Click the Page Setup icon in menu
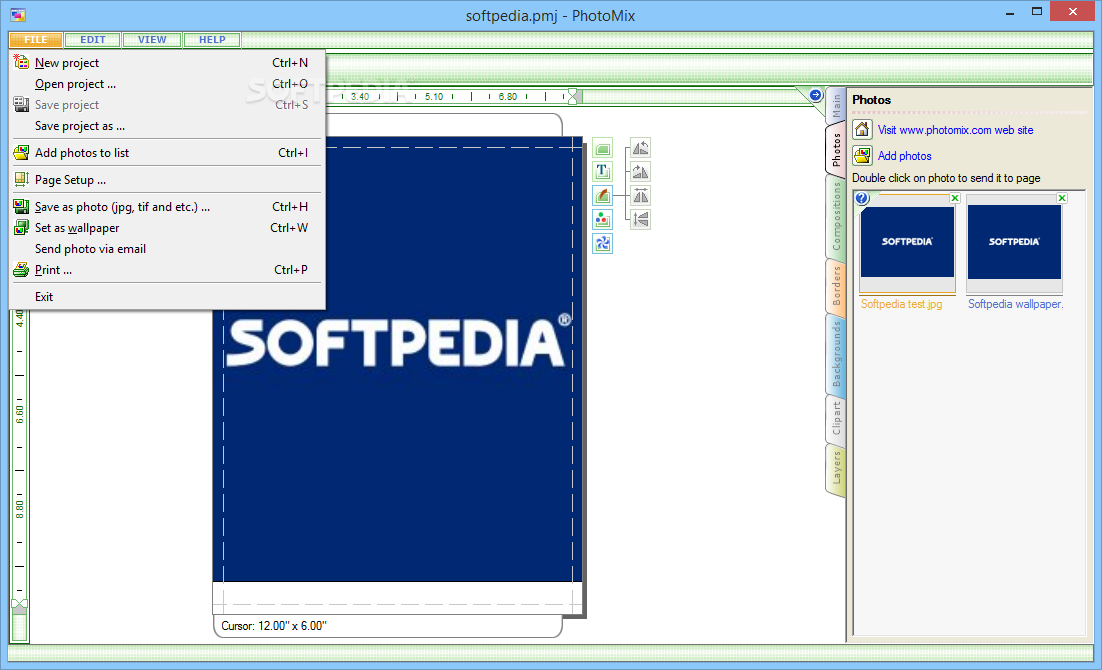The image size is (1102, 670). pyautogui.click(x=21, y=179)
